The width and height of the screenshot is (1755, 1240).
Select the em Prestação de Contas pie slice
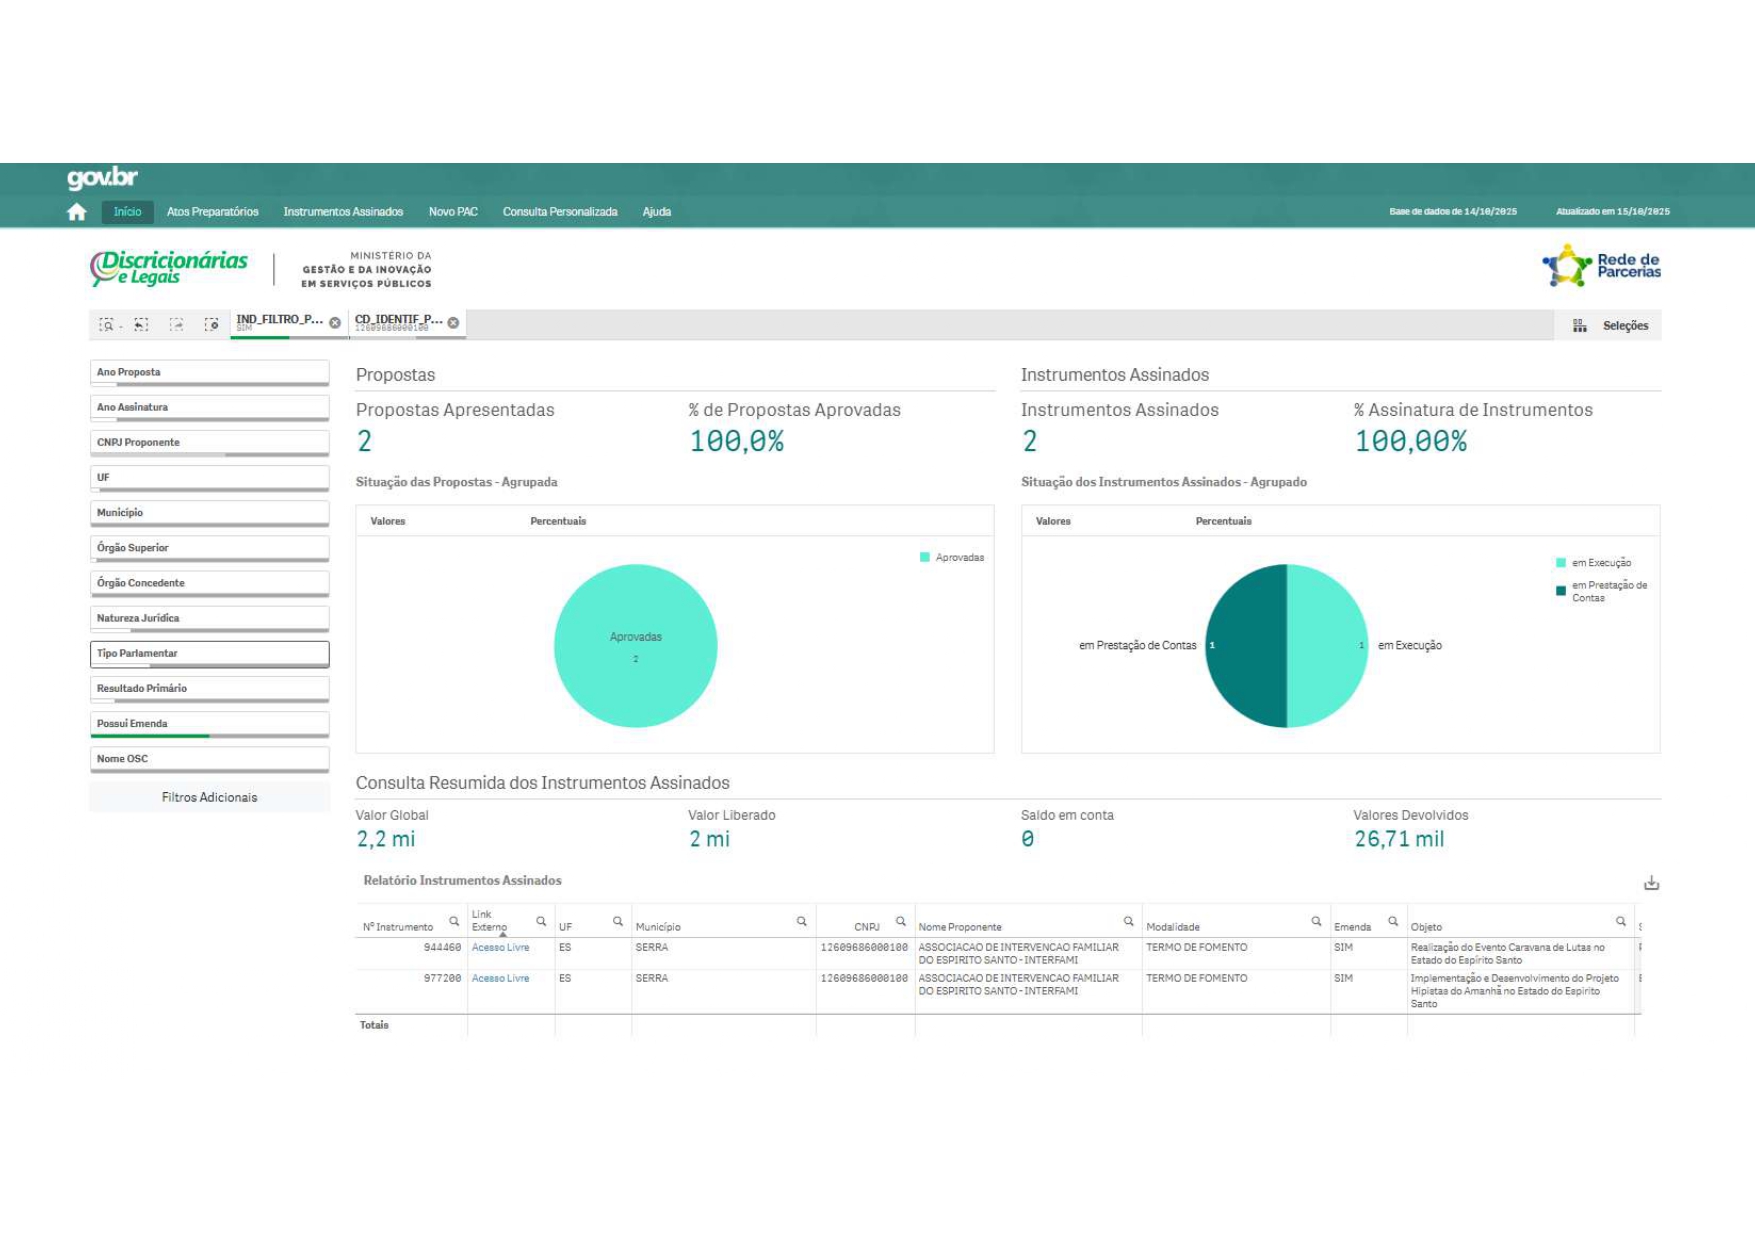1245,646
